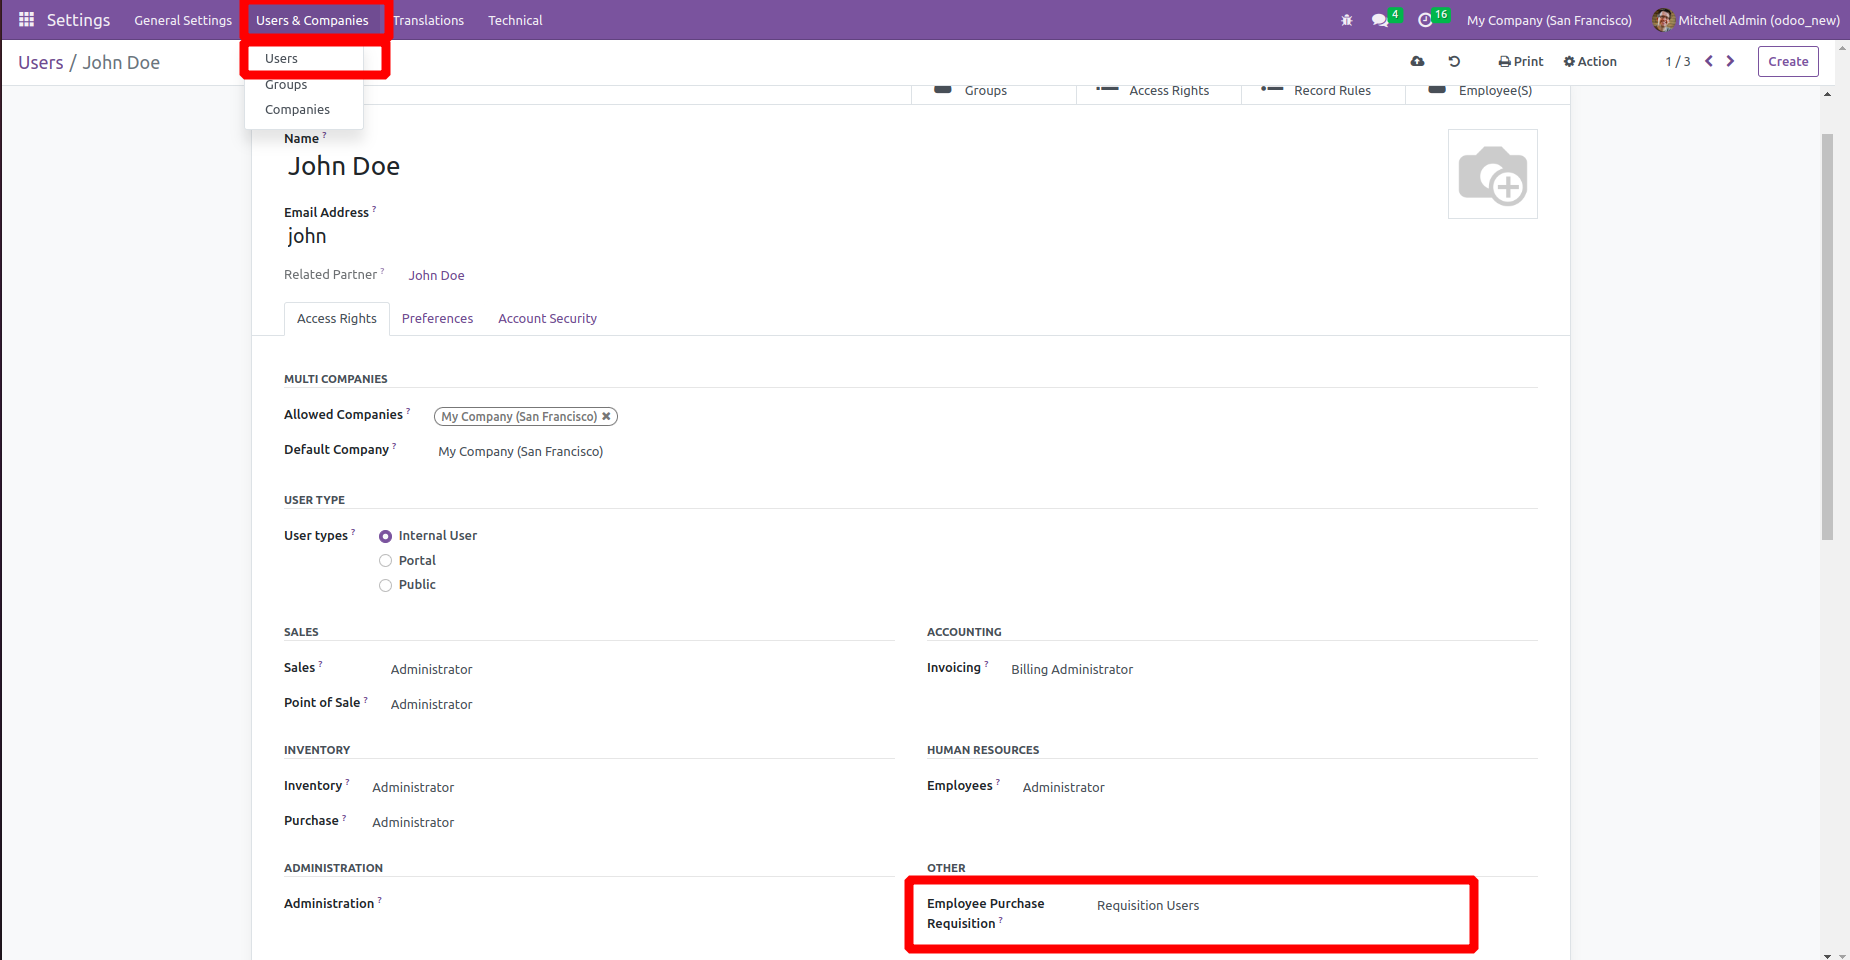Viewport: 1850px width, 960px height.
Task: Click the save manually cloud icon
Action: (1418, 61)
